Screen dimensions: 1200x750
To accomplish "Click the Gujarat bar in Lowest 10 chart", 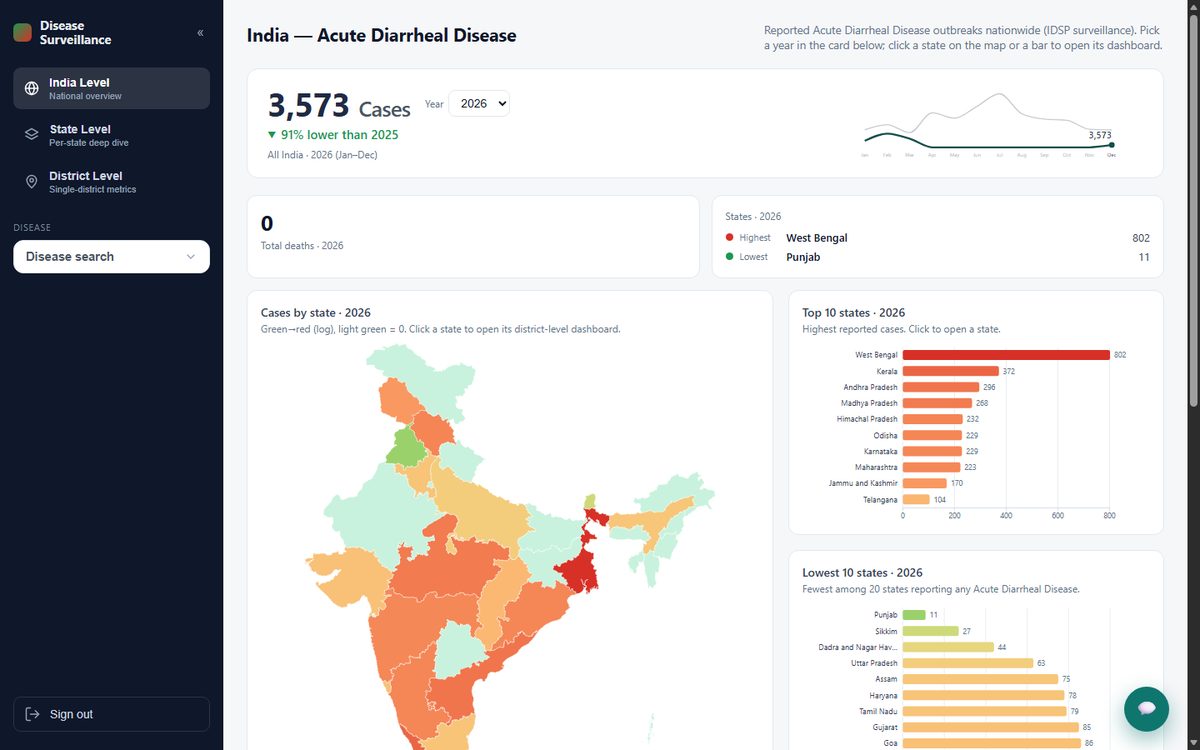I will tap(991, 727).
